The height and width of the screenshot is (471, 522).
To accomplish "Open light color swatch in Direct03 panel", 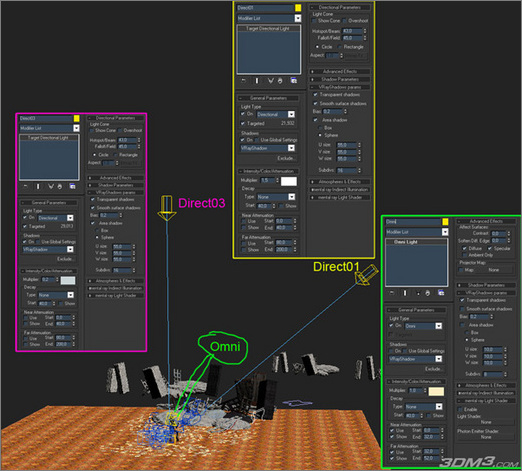I will (x=68, y=280).
